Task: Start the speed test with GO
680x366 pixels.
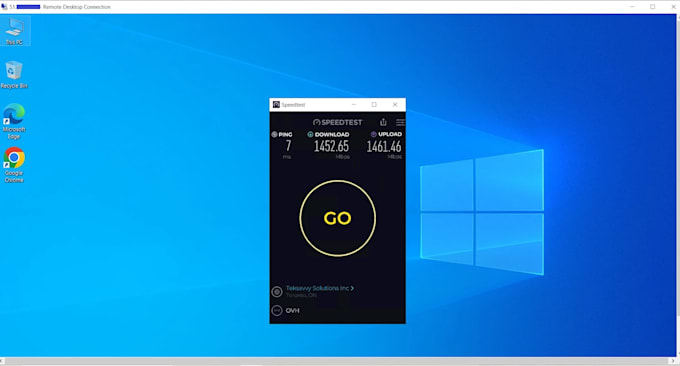Action: pyautogui.click(x=337, y=218)
